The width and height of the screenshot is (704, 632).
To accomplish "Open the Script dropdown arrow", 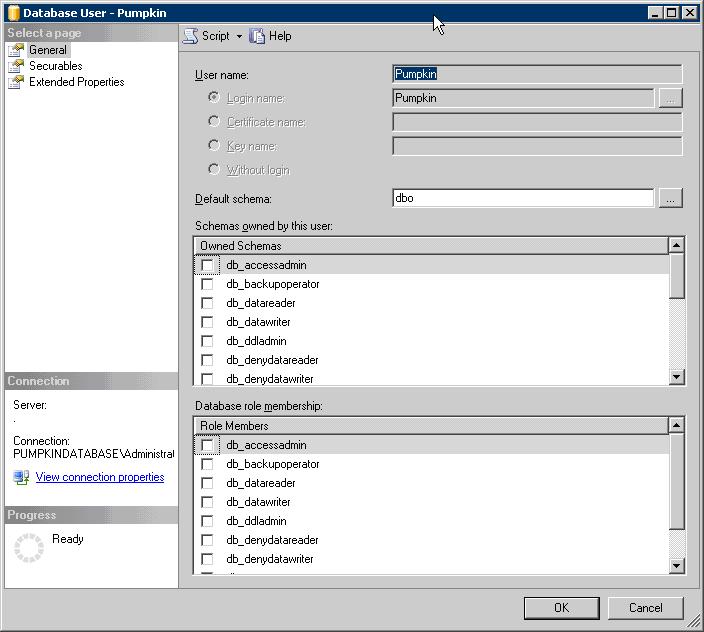I will pos(239,37).
